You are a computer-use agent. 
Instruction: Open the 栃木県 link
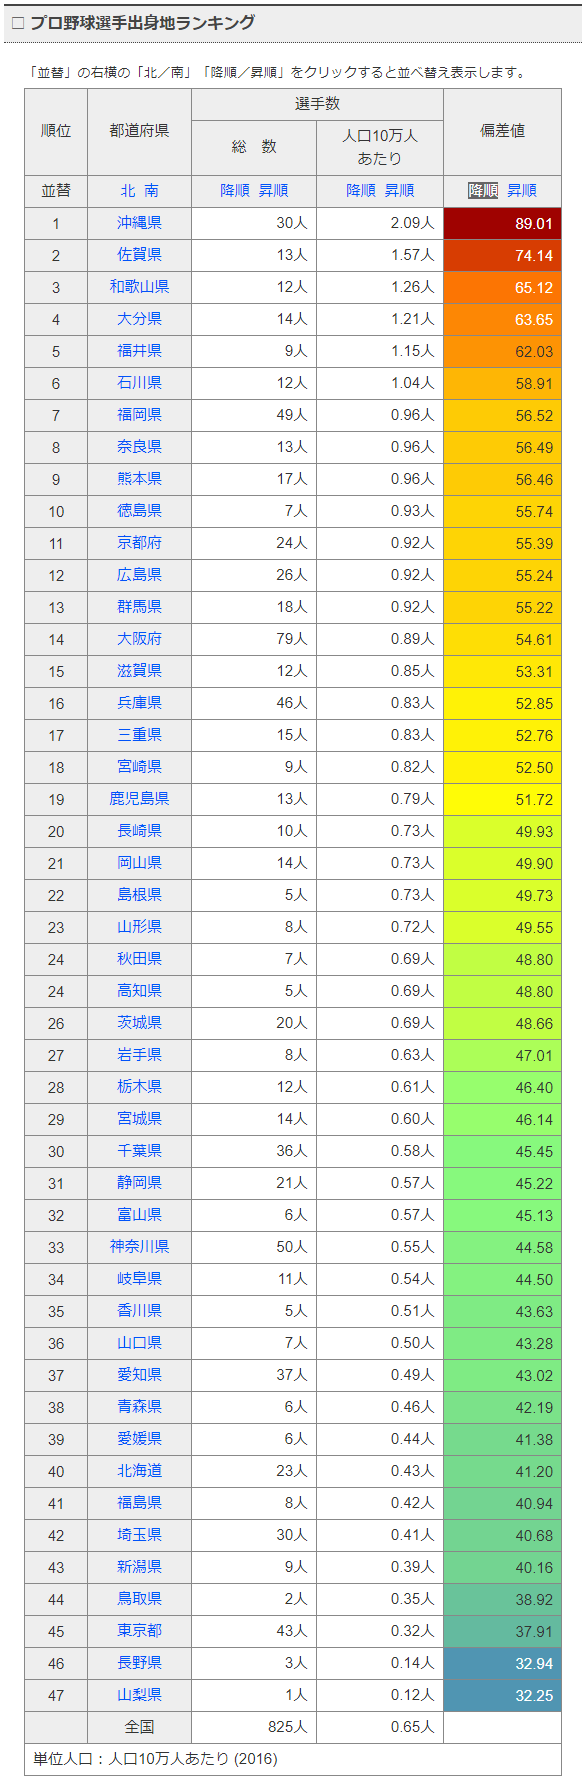tap(139, 1087)
